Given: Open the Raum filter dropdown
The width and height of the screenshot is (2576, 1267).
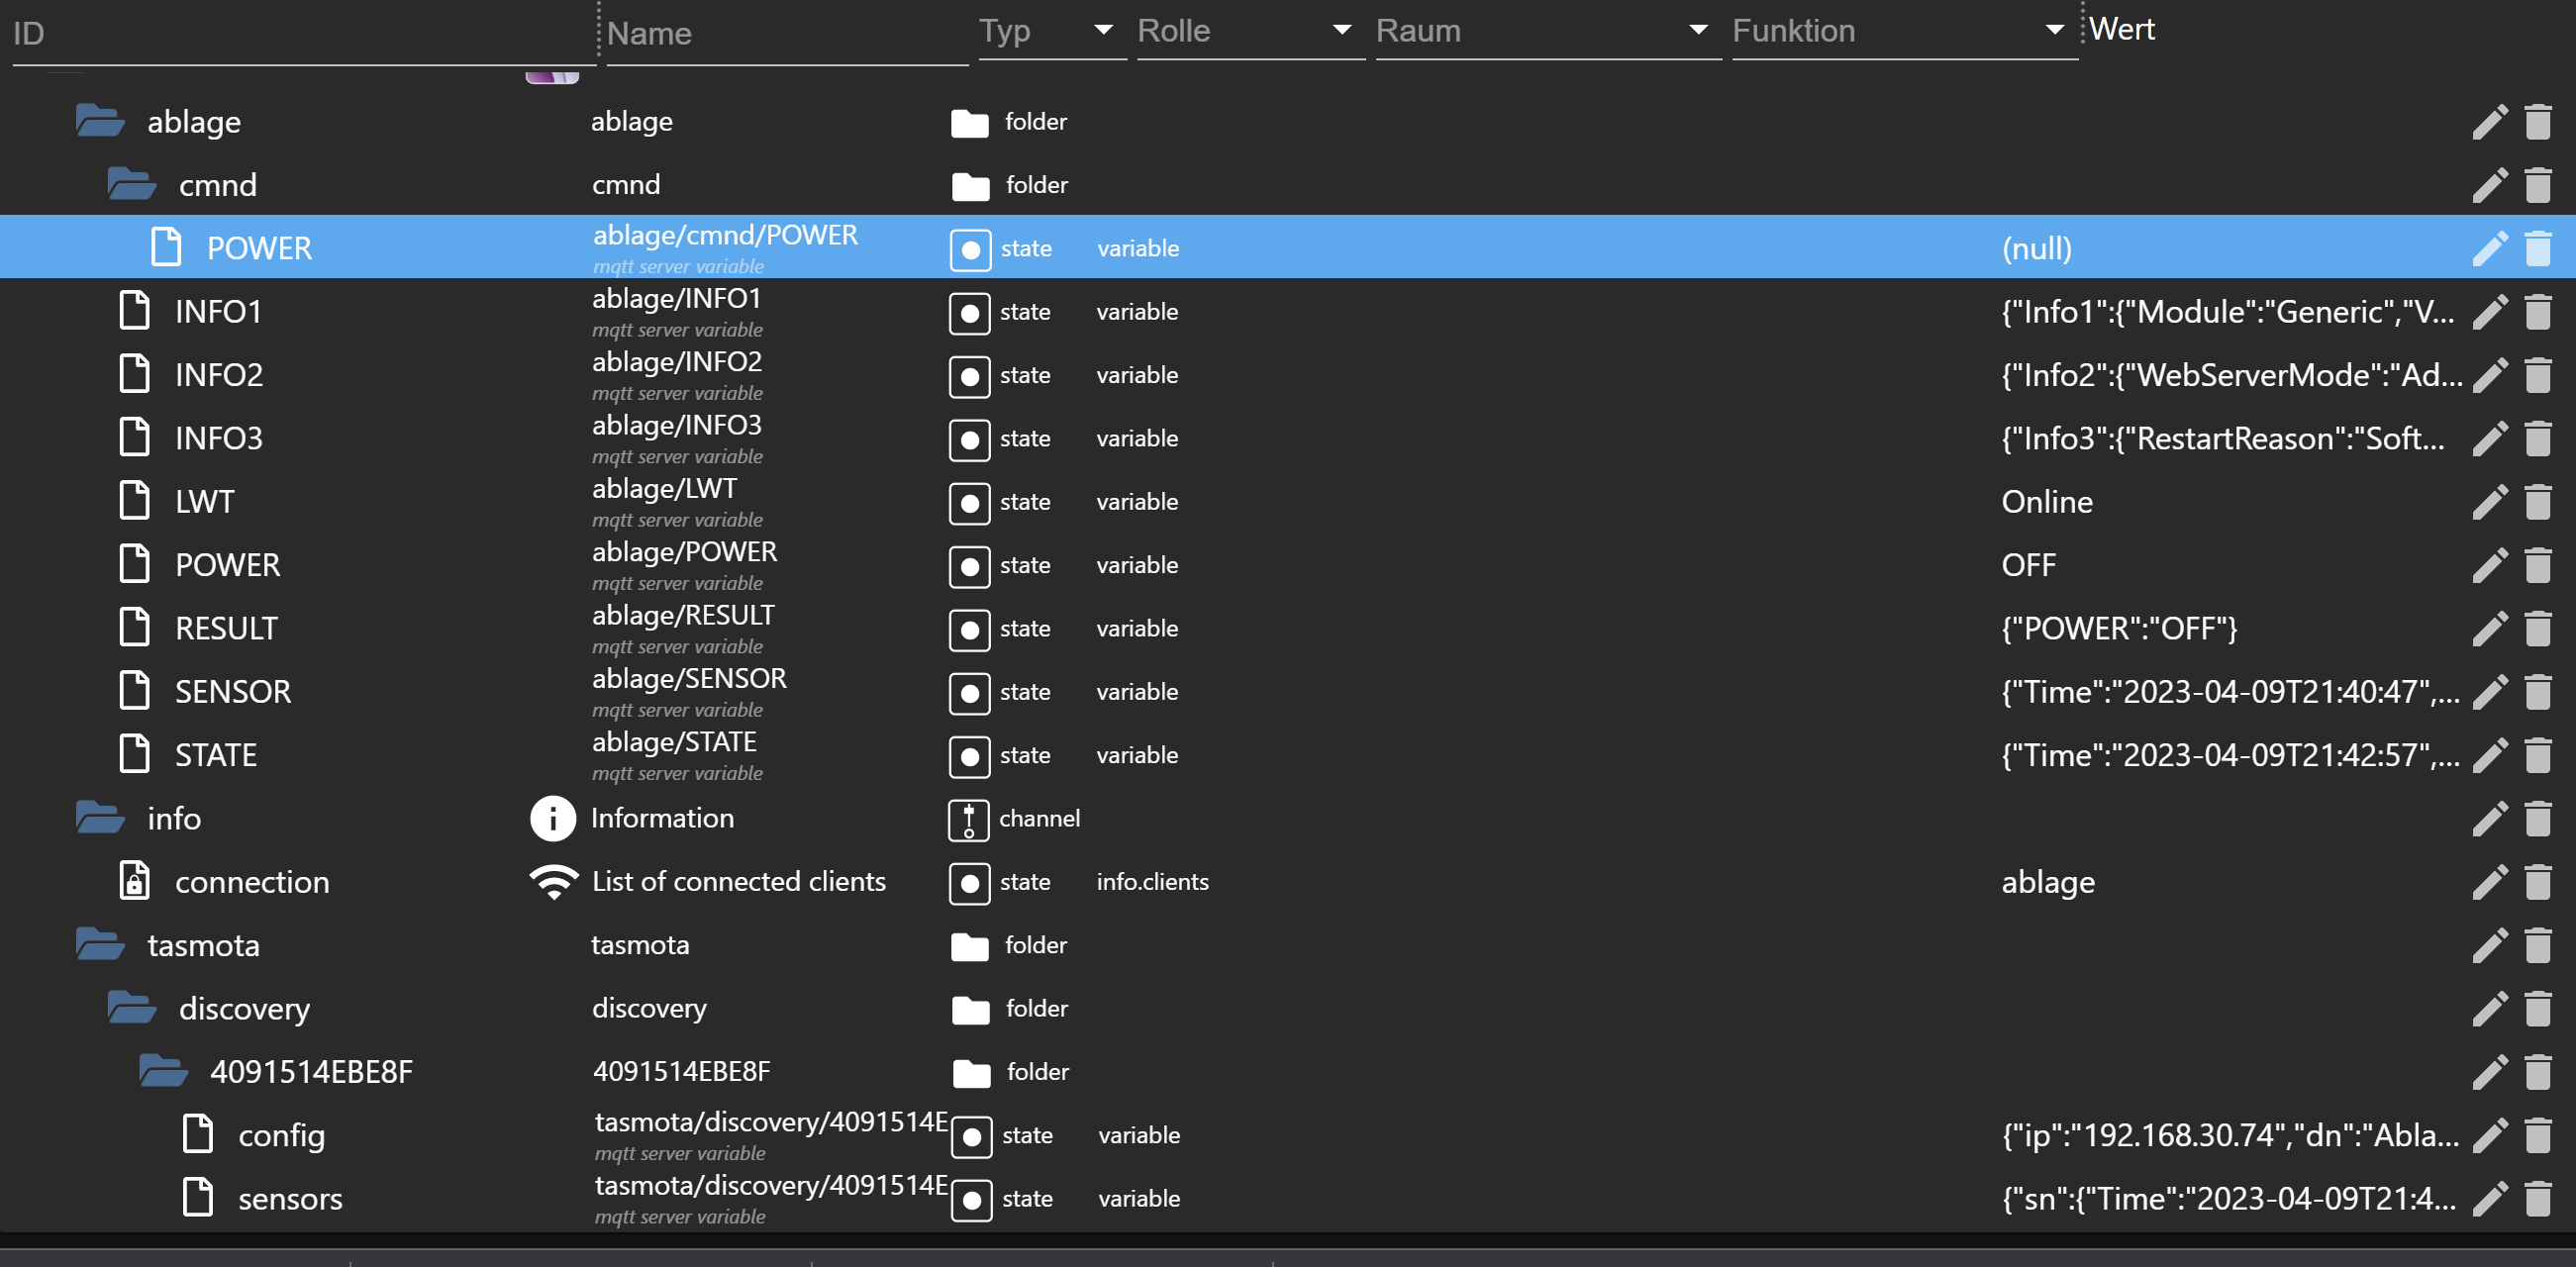Looking at the screenshot, I should (1697, 31).
